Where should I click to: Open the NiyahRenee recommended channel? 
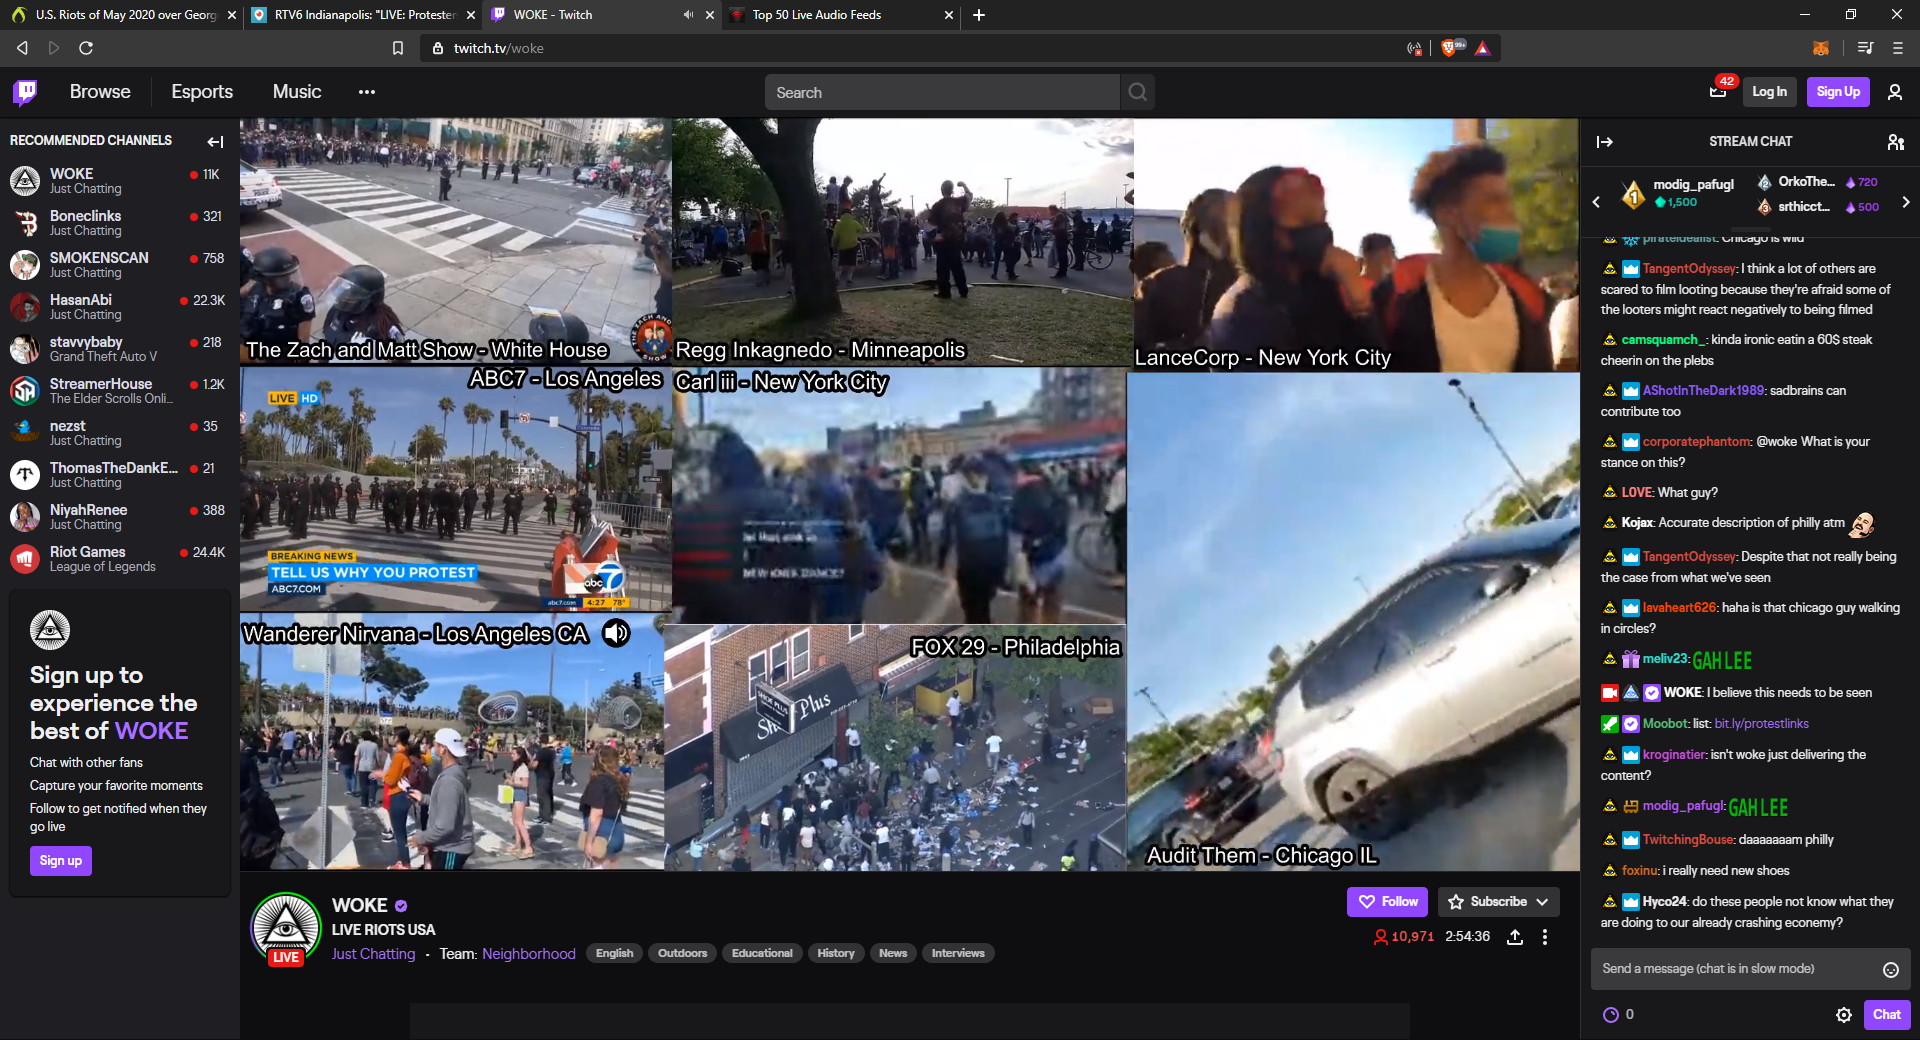point(120,517)
